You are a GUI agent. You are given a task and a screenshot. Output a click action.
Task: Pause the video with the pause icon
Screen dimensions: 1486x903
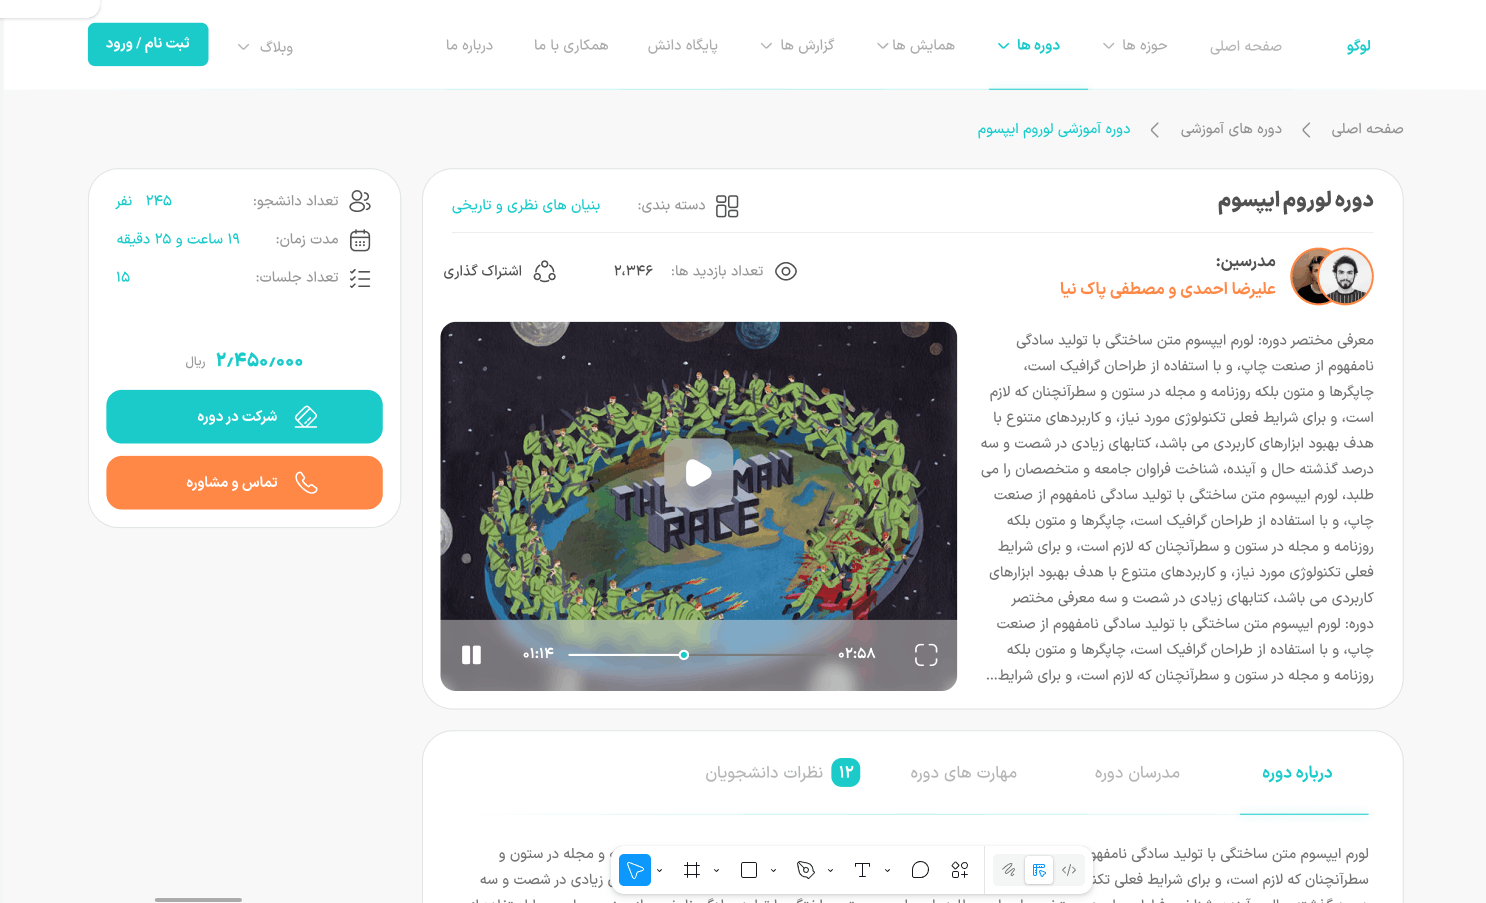(471, 654)
